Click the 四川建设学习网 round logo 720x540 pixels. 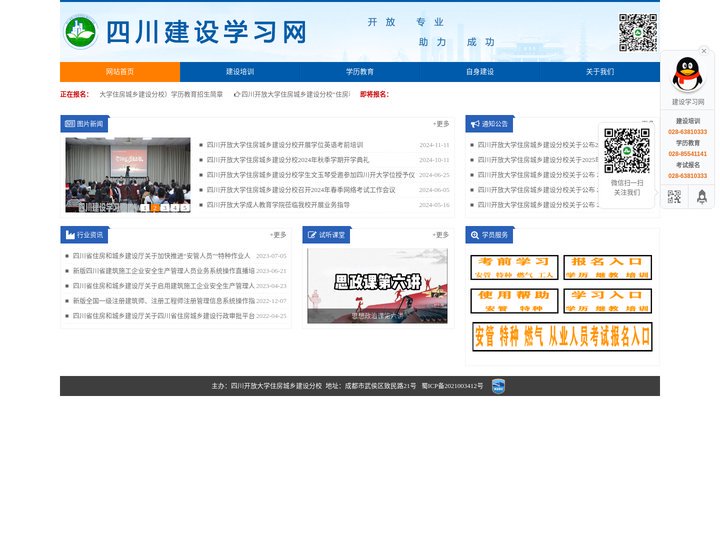coord(80,32)
